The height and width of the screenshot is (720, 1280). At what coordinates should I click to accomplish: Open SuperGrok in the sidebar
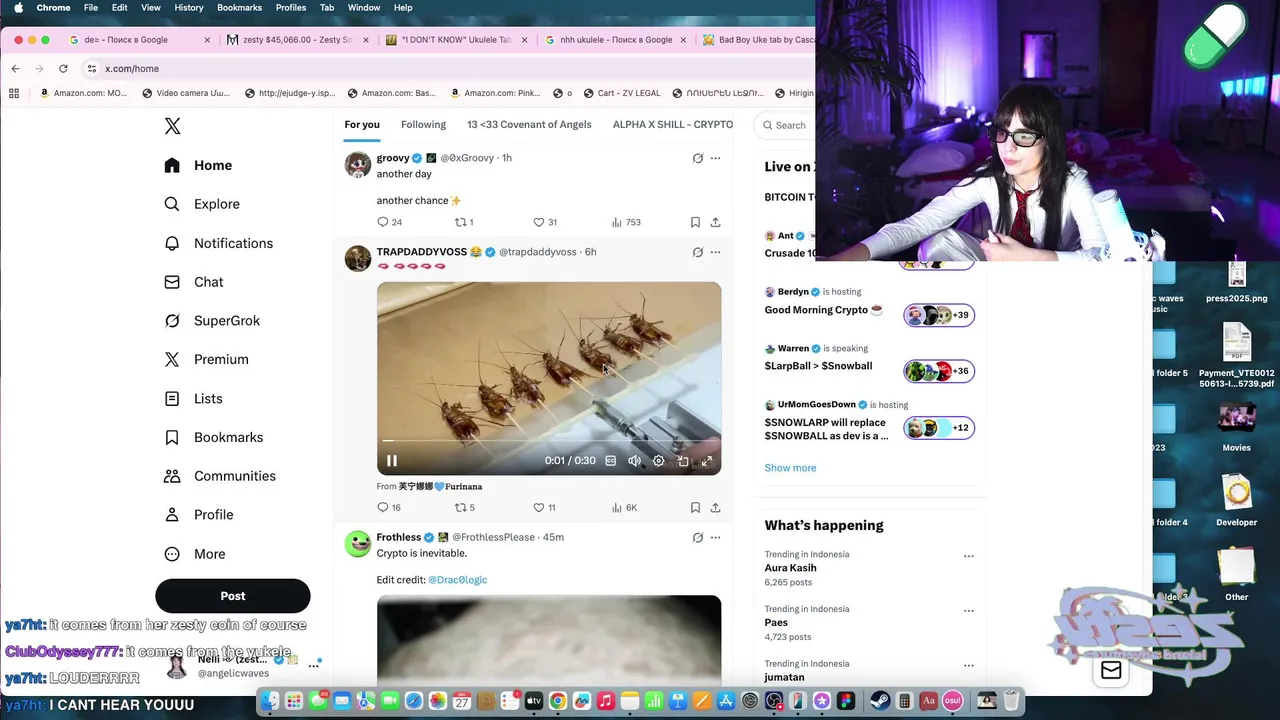[x=212, y=321]
